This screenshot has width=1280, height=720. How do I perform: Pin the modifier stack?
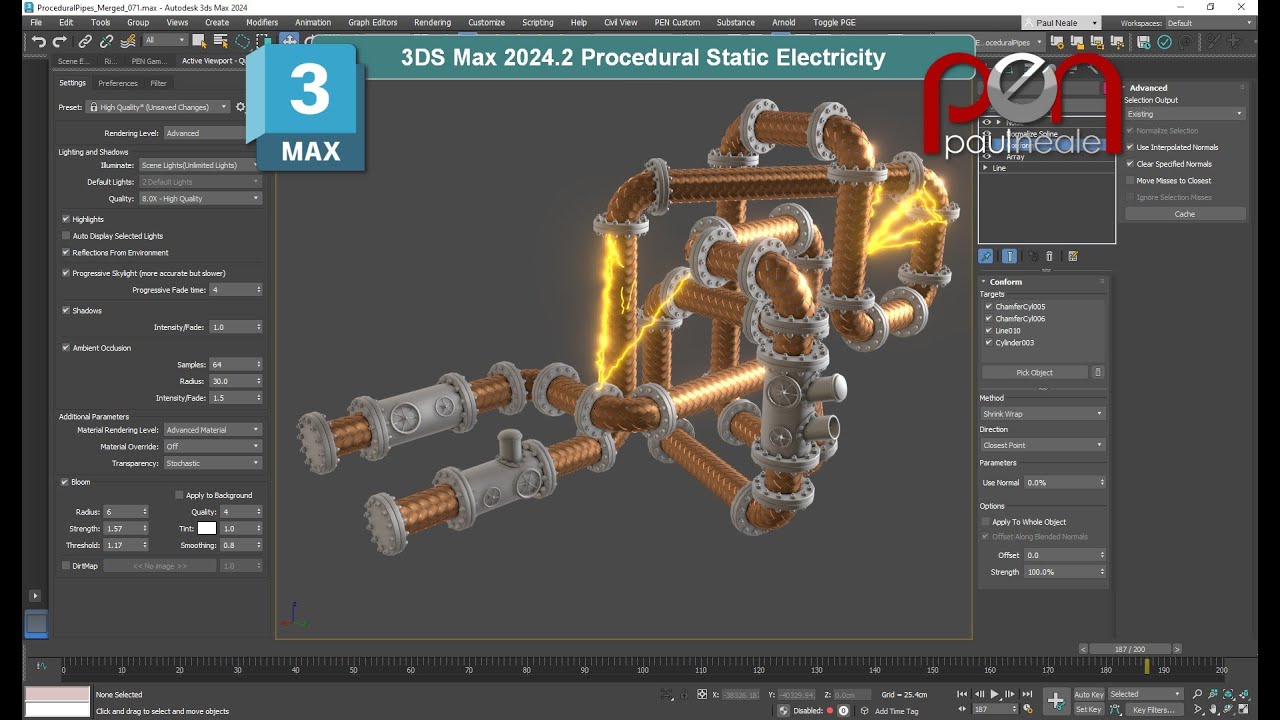[986, 257]
